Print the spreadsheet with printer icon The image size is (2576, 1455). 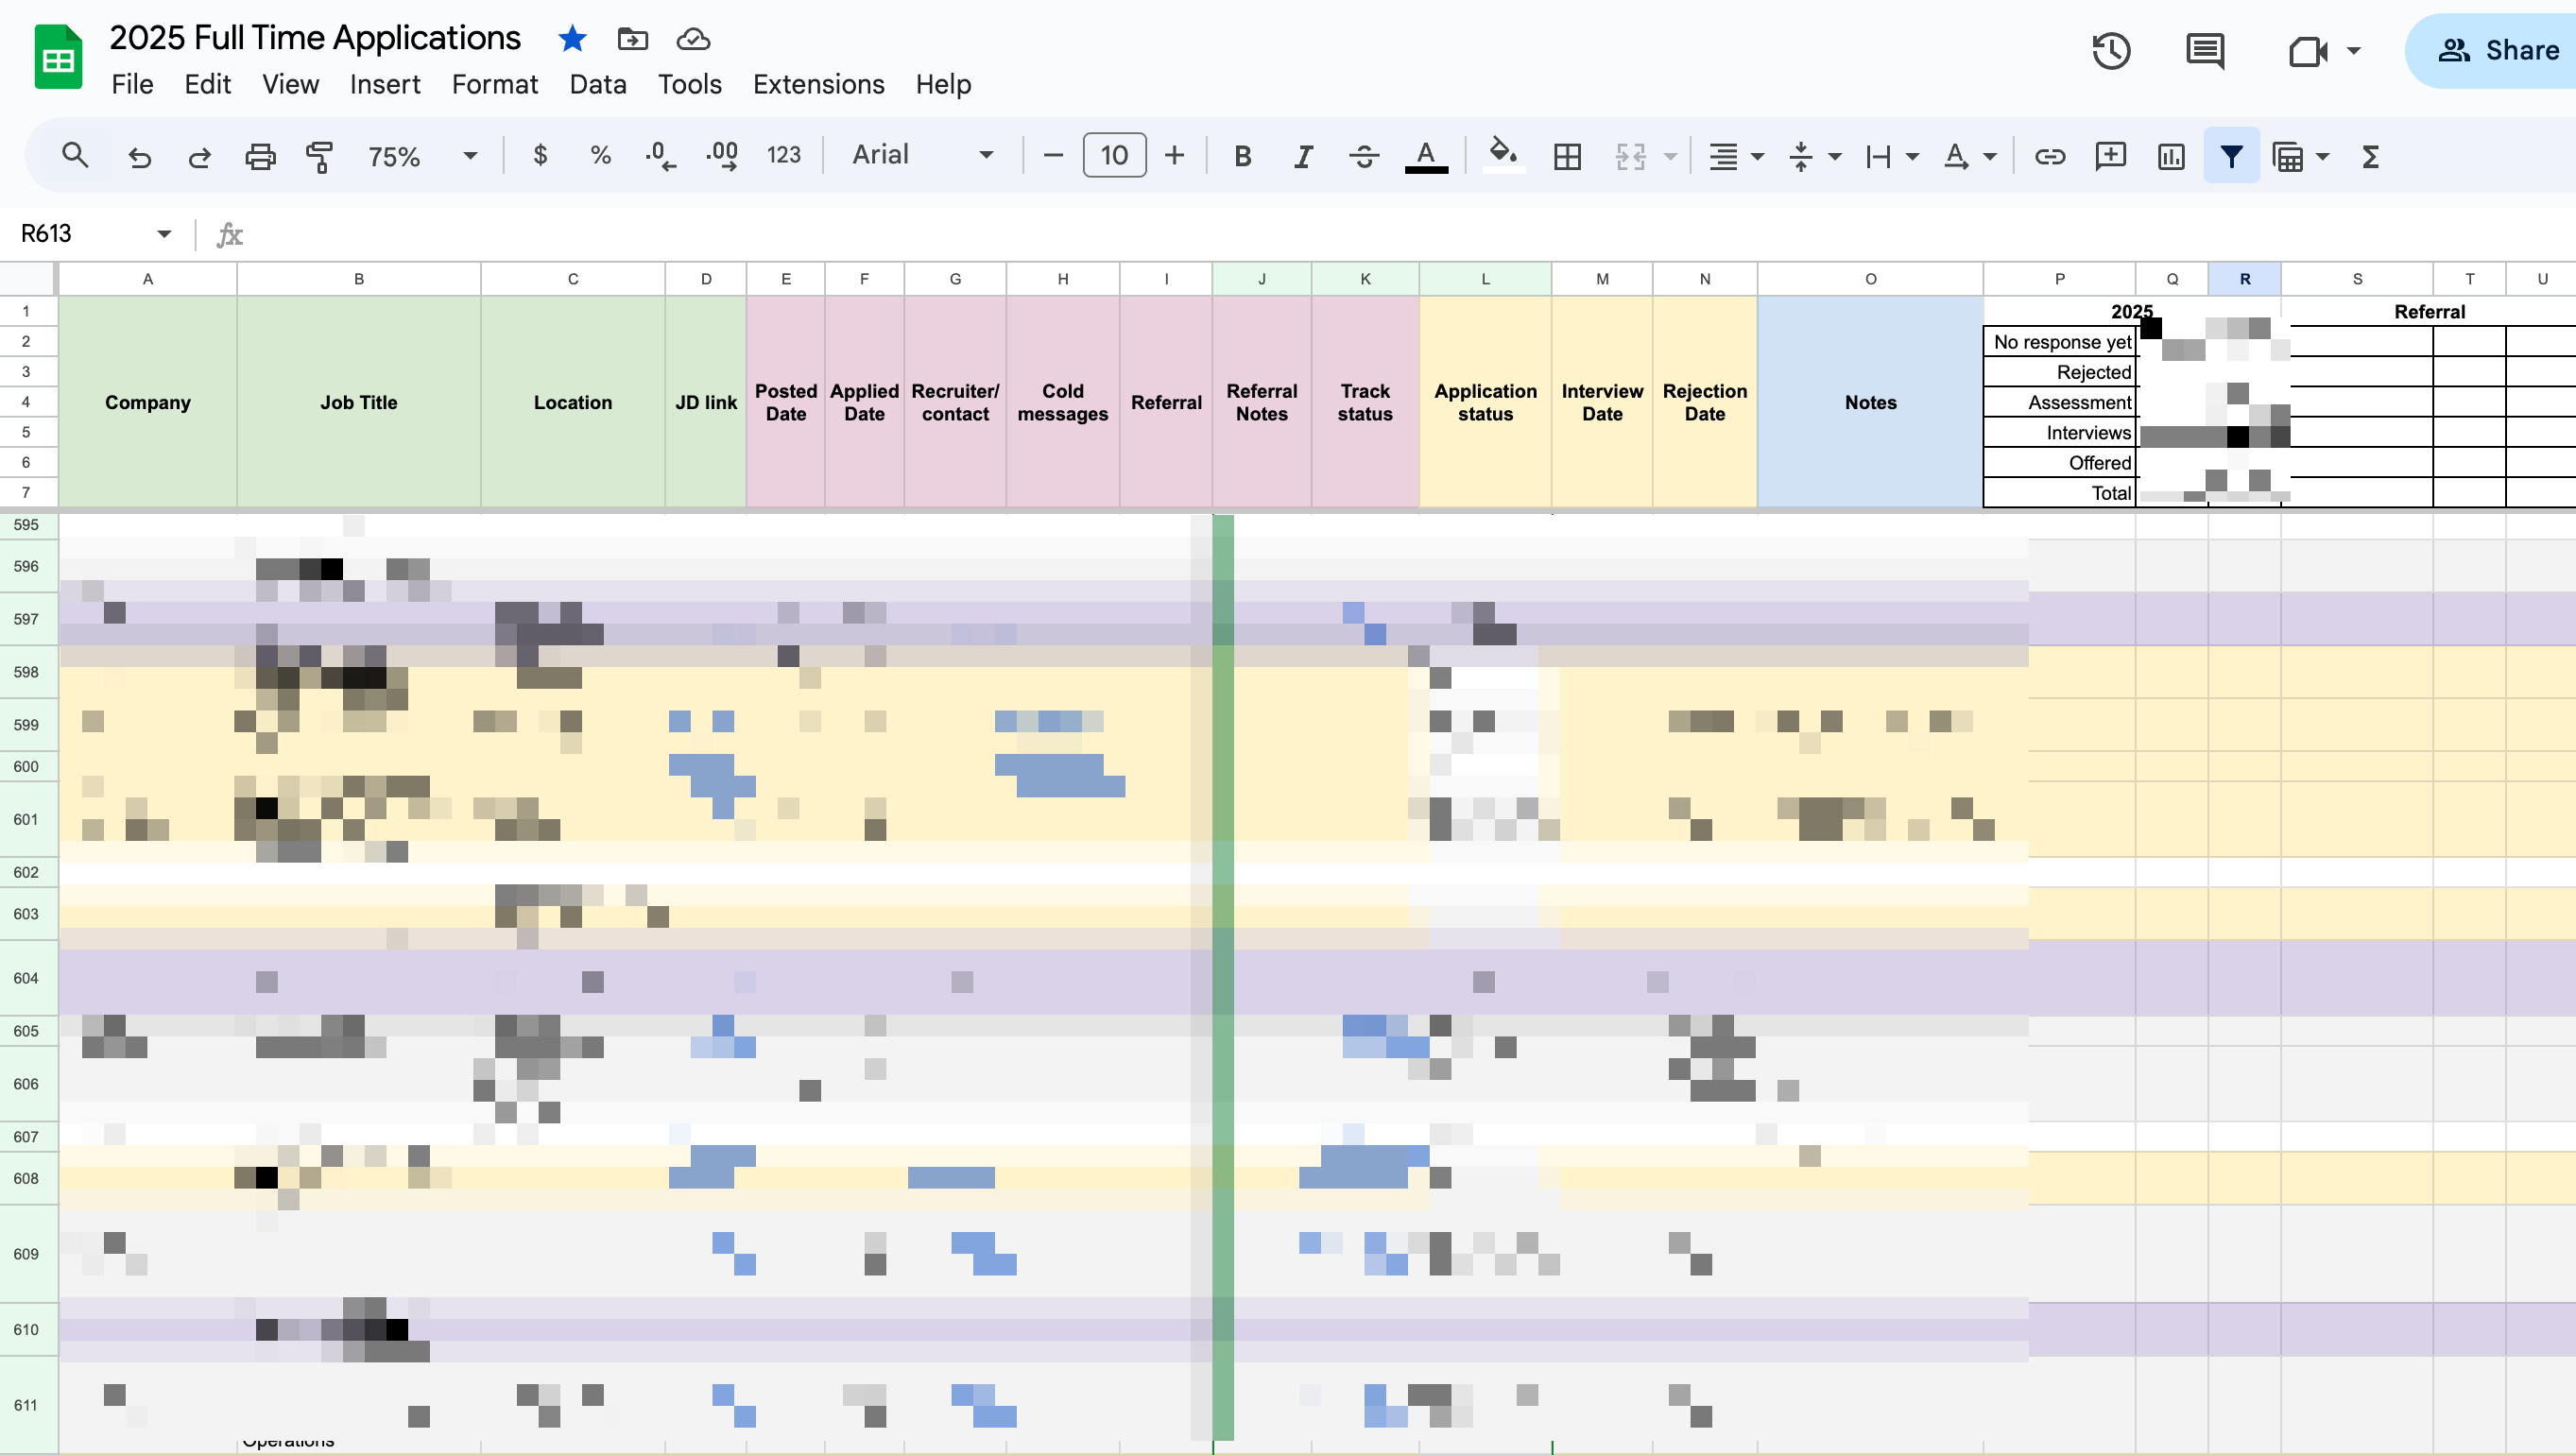point(260,156)
